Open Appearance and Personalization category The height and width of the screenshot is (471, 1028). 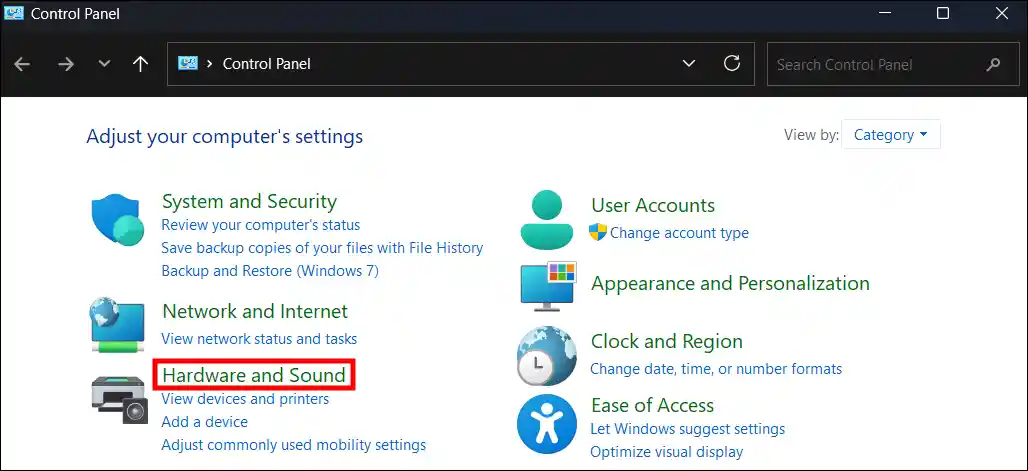[730, 283]
